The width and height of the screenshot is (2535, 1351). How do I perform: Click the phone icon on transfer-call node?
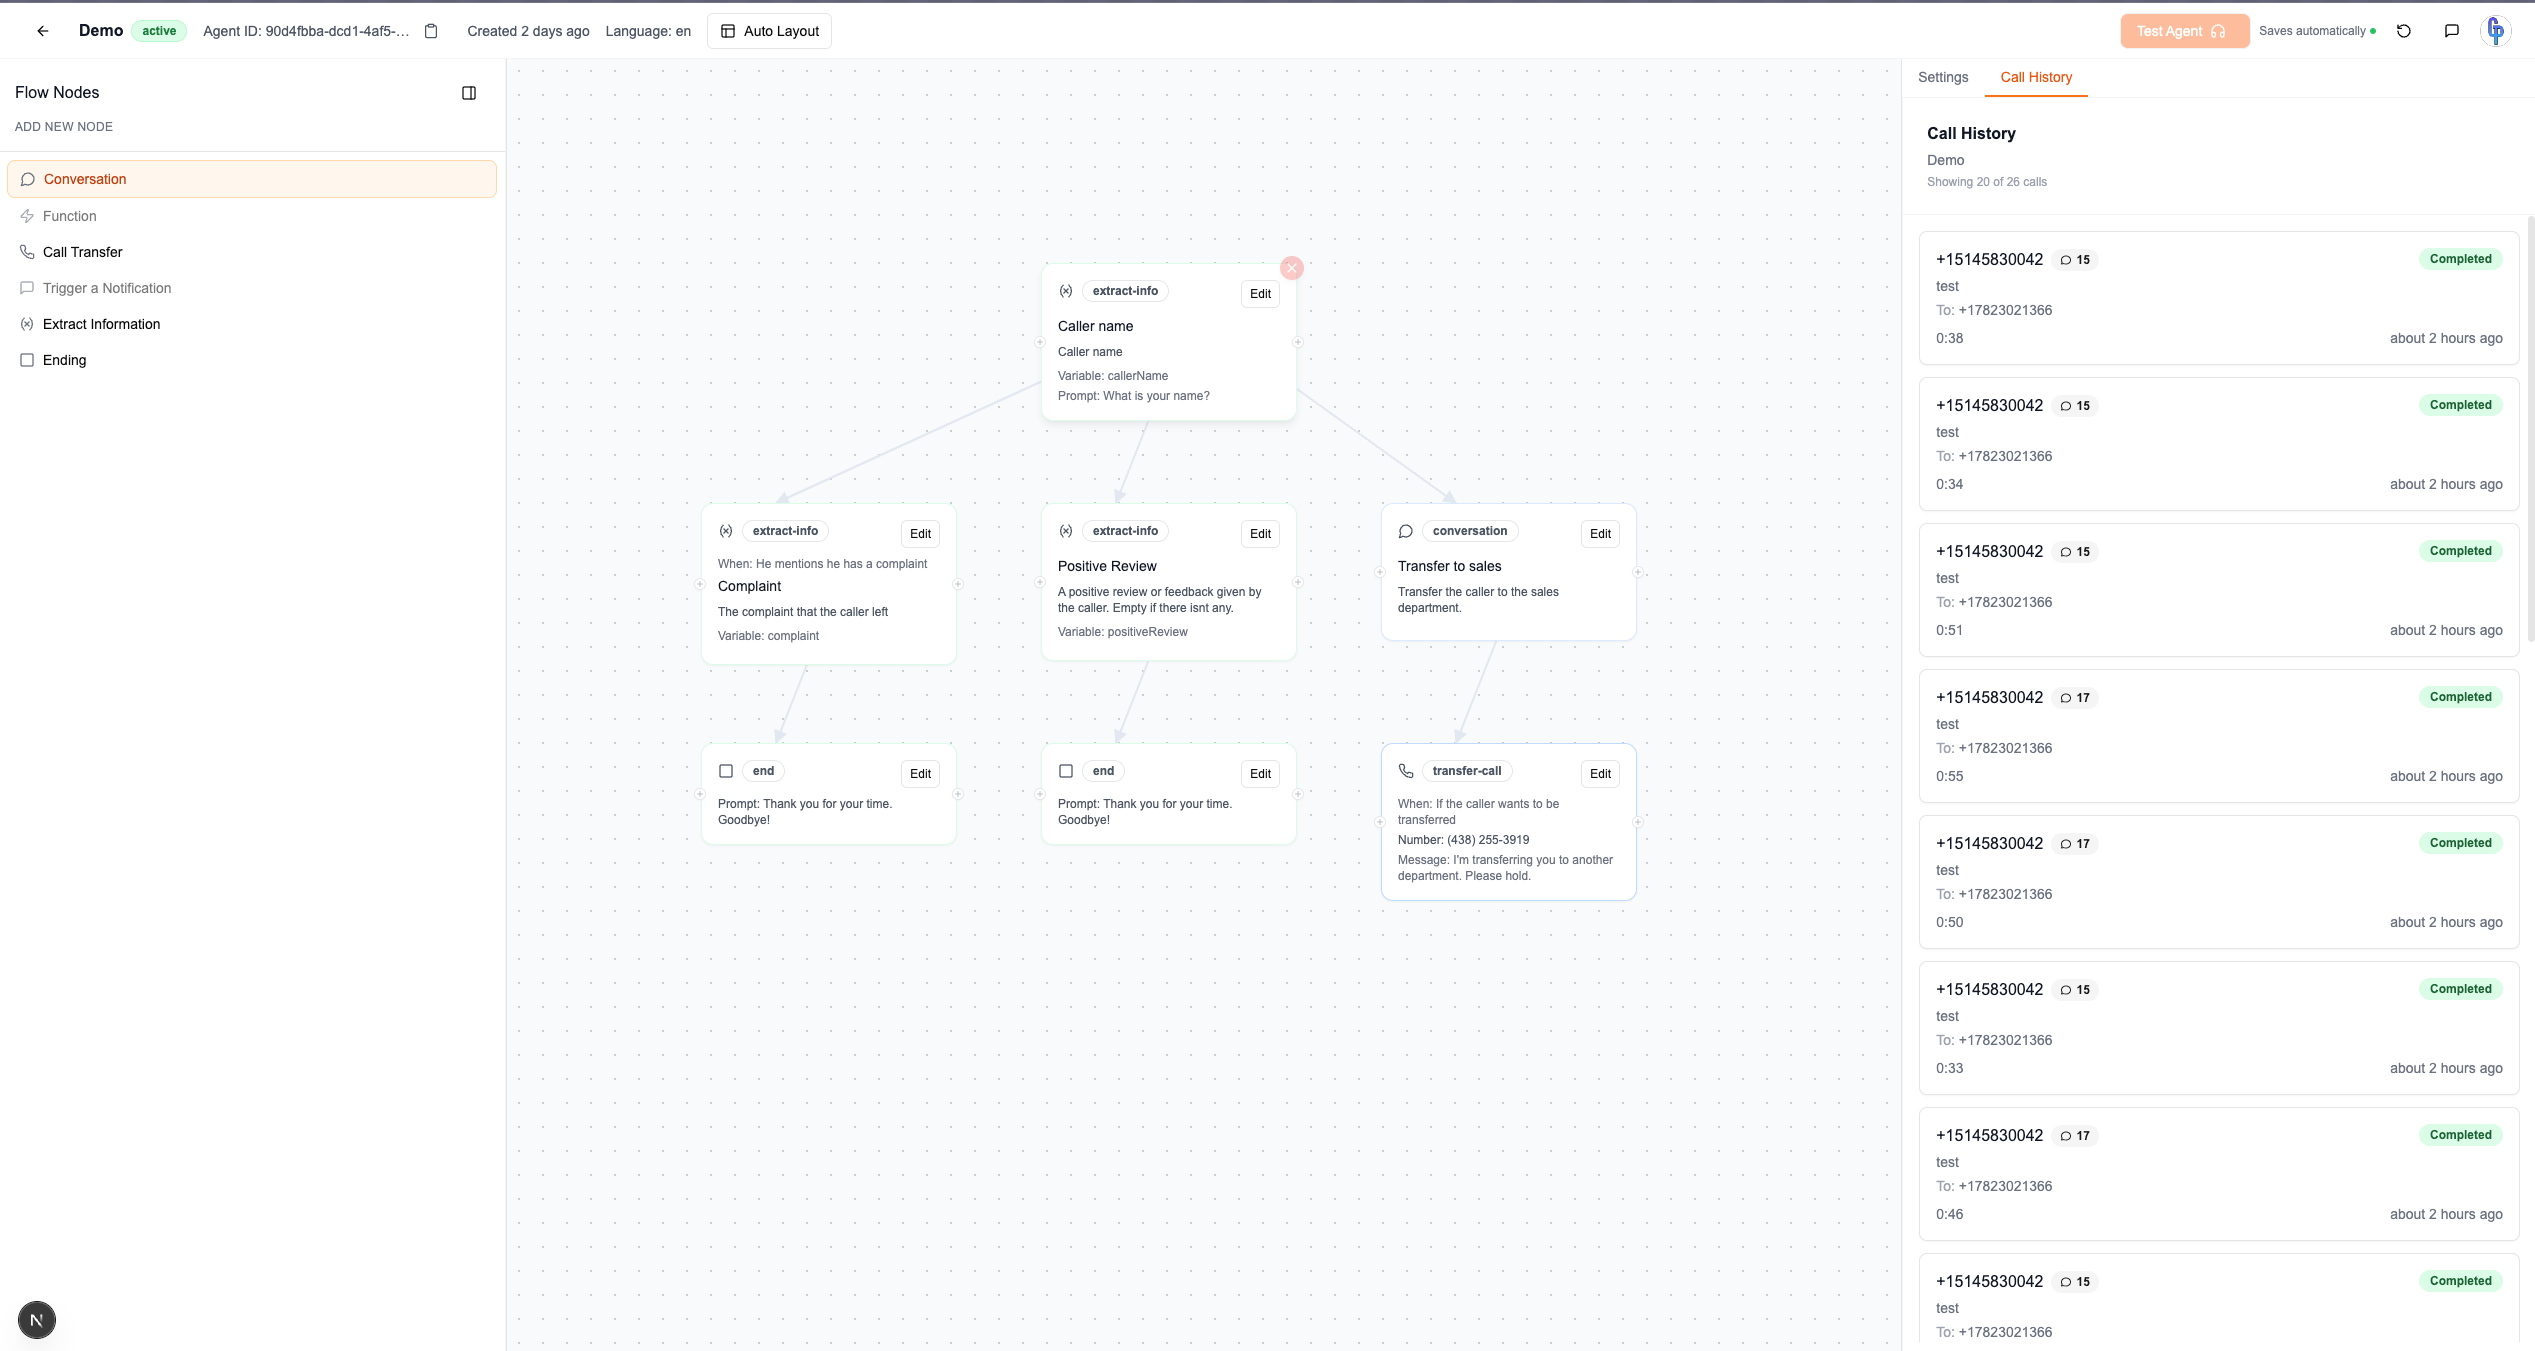(x=1406, y=771)
